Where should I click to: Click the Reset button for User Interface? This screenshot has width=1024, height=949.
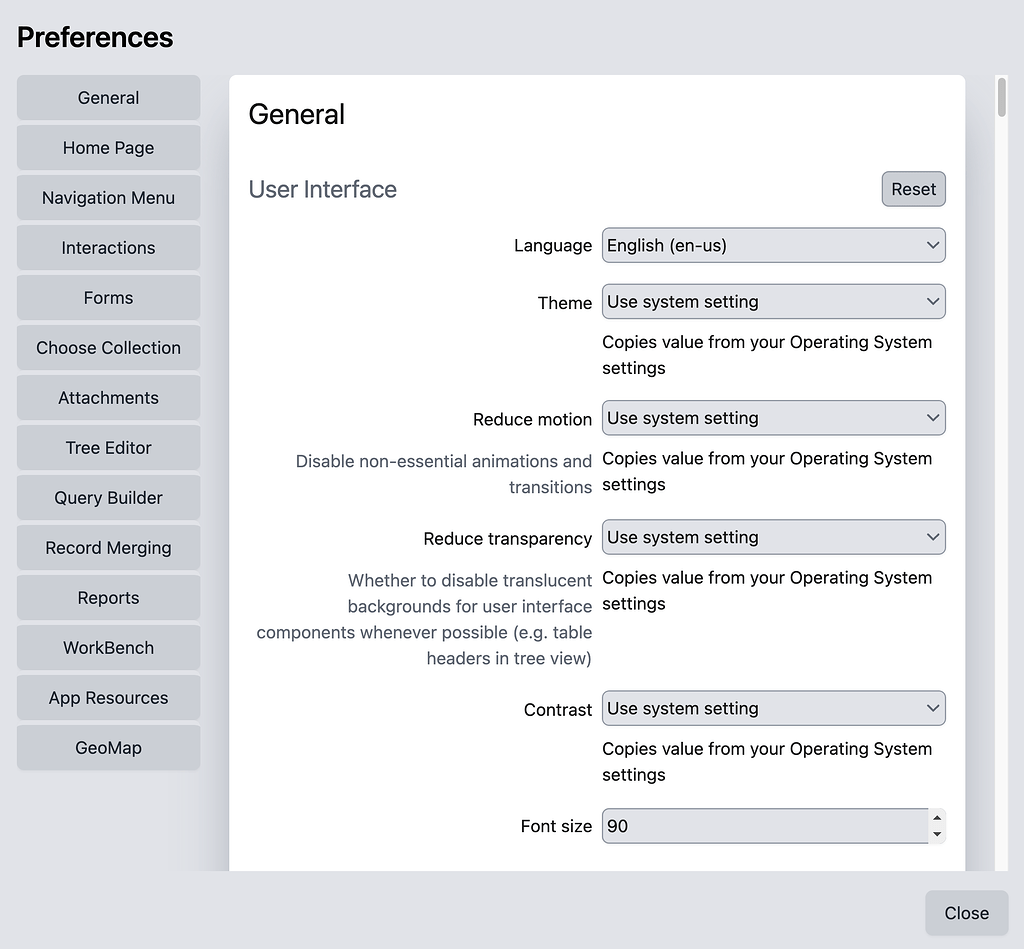[913, 189]
